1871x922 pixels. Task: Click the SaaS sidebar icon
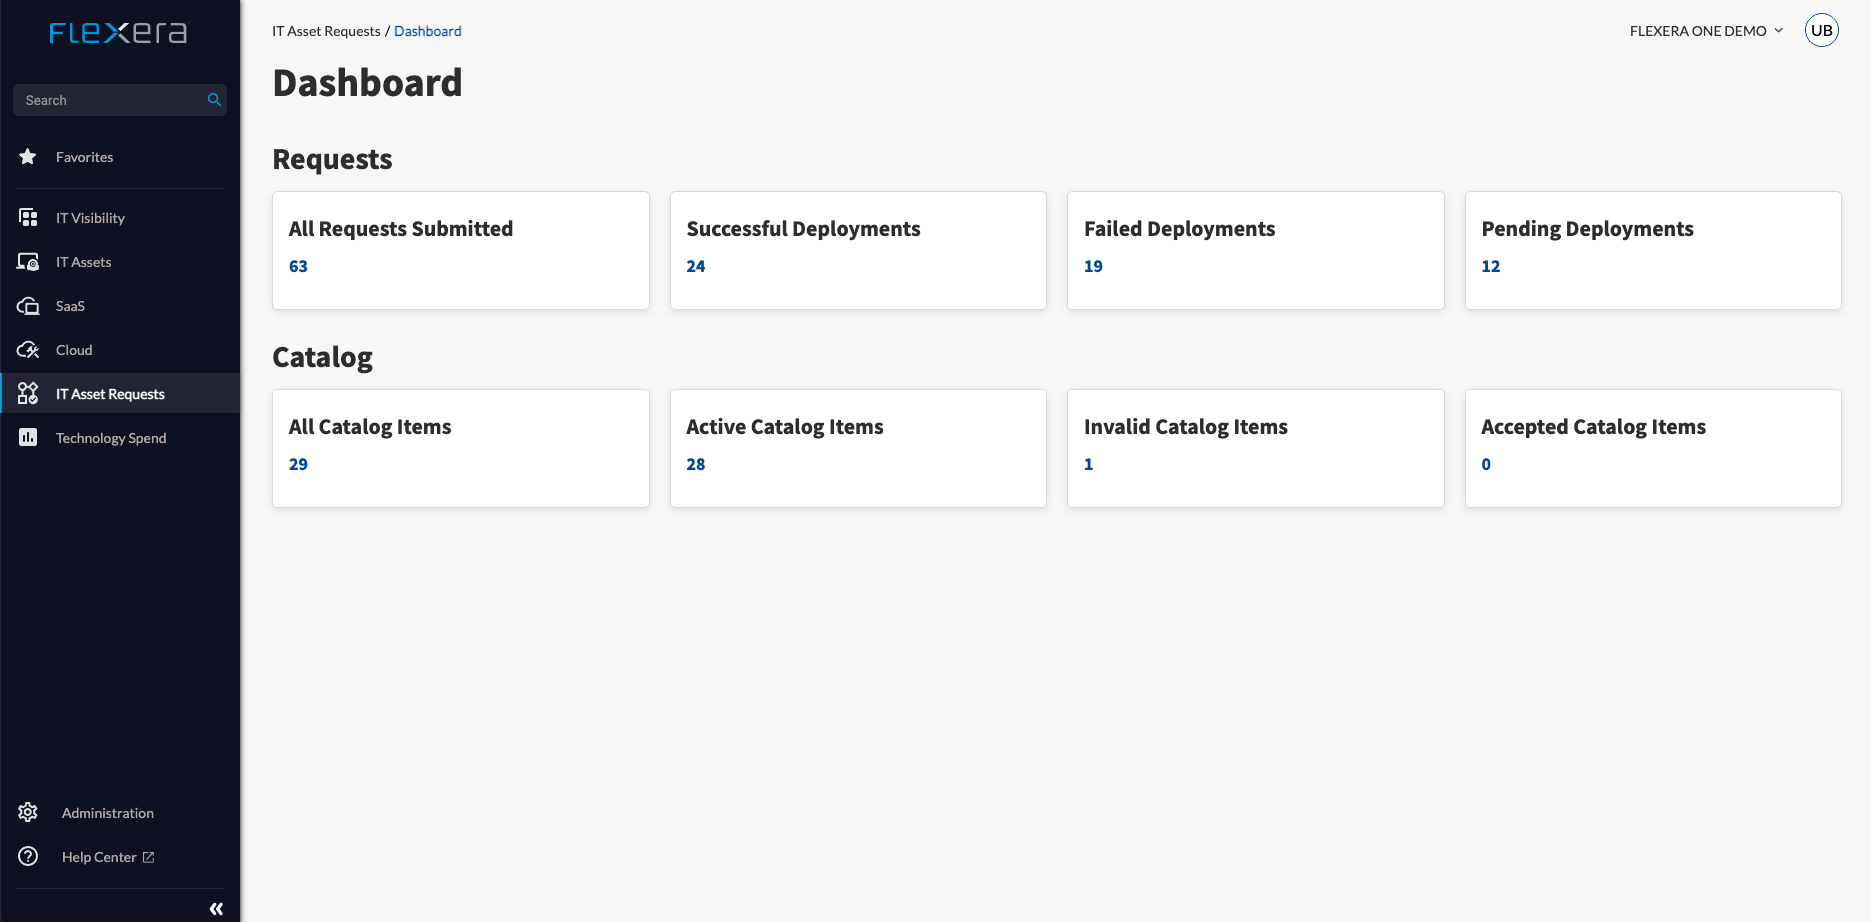[28, 306]
